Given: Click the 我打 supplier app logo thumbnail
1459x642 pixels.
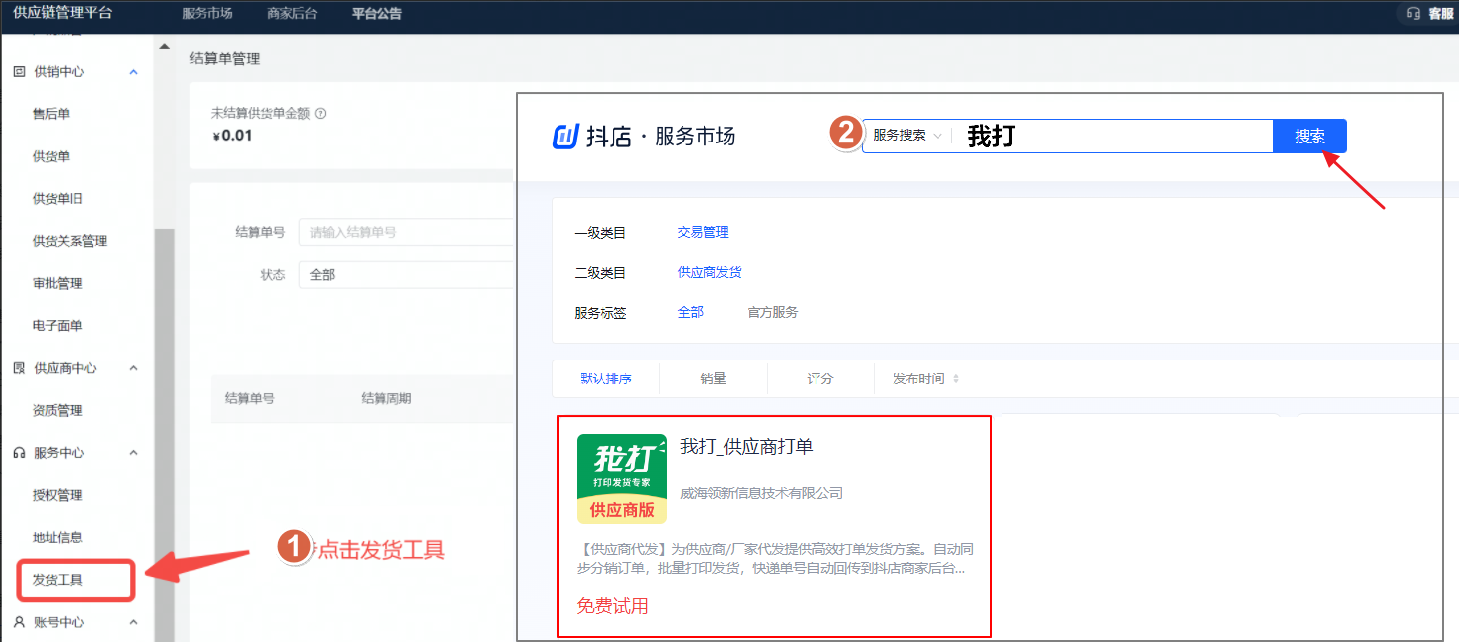Looking at the screenshot, I should coord(621,478).
